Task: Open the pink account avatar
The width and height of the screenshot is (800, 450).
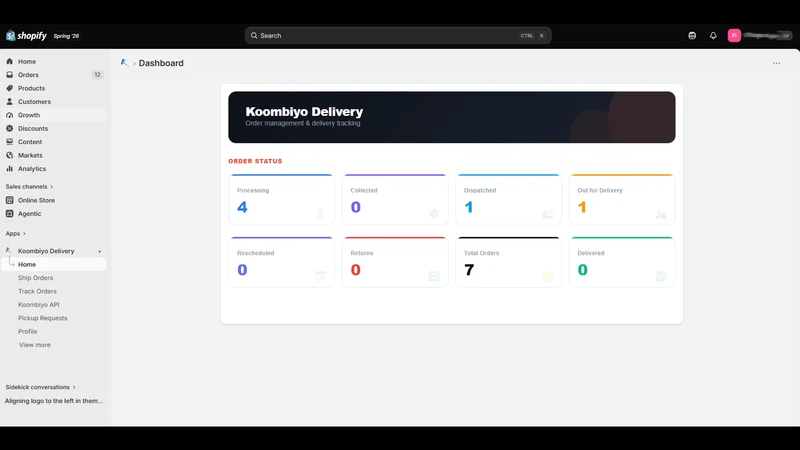Action: pyautogui.click(x=734, y=35)
